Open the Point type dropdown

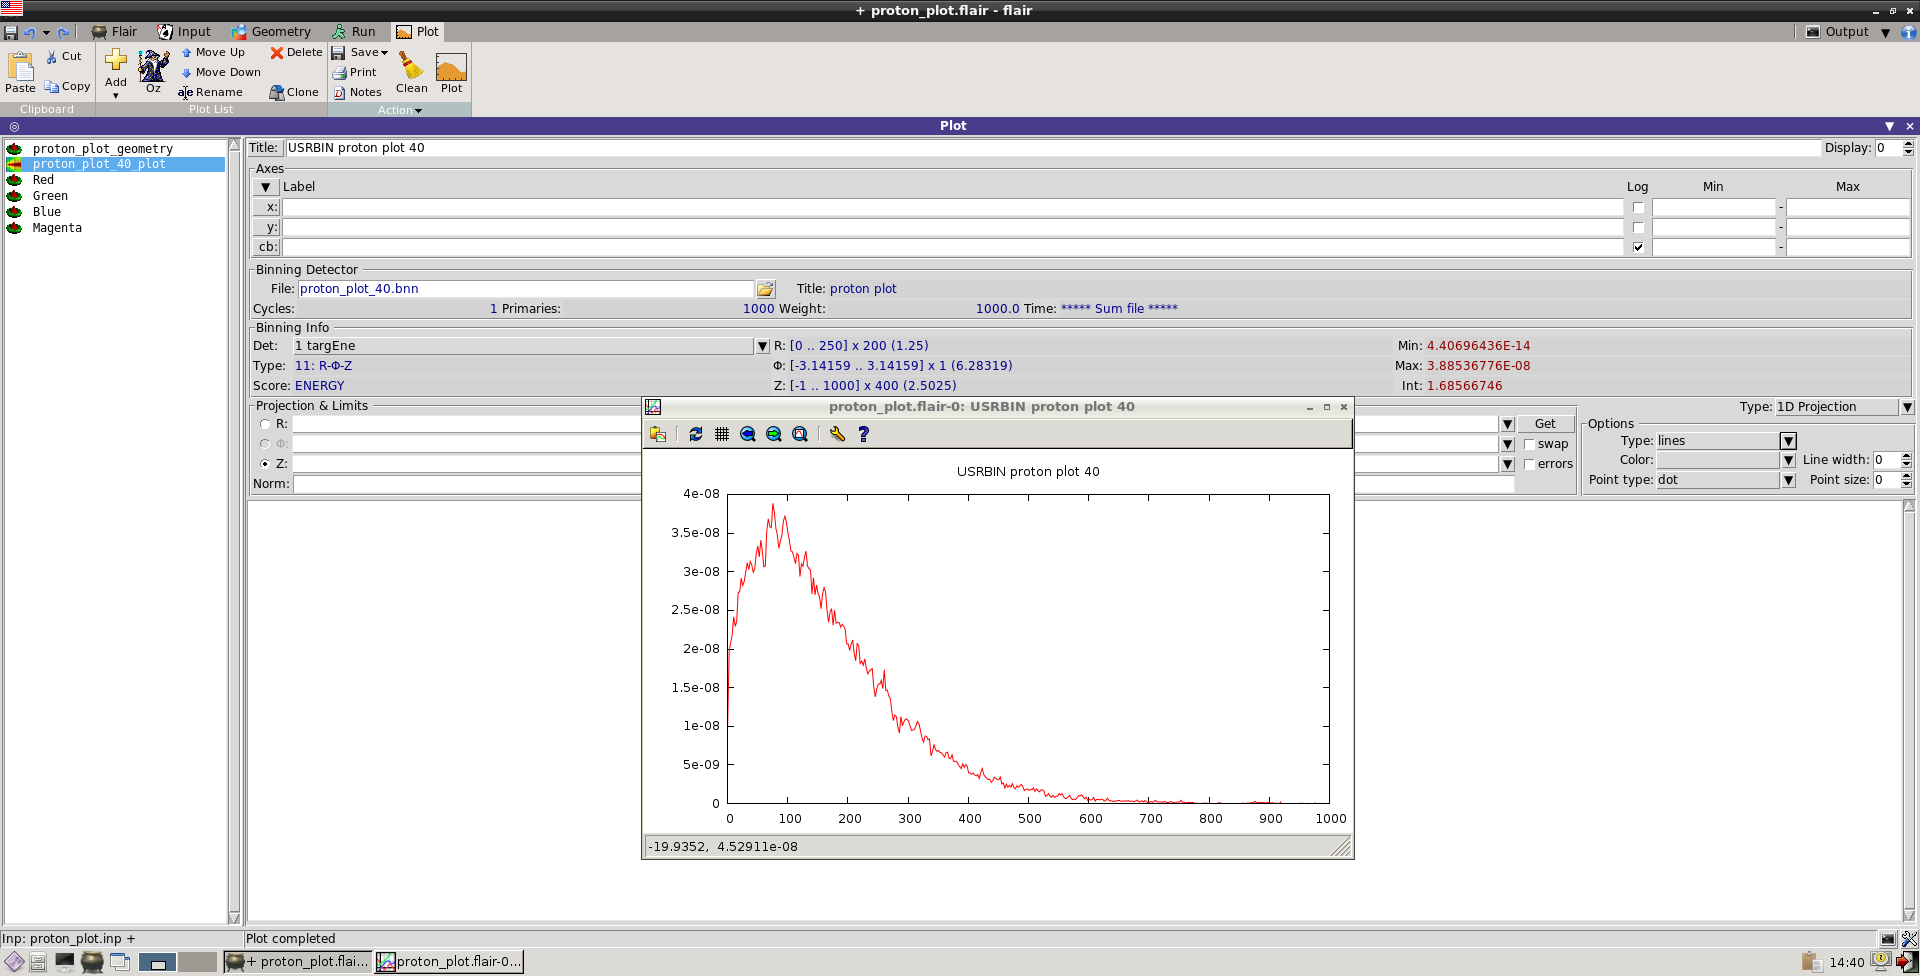click(x=1788, y=480)
